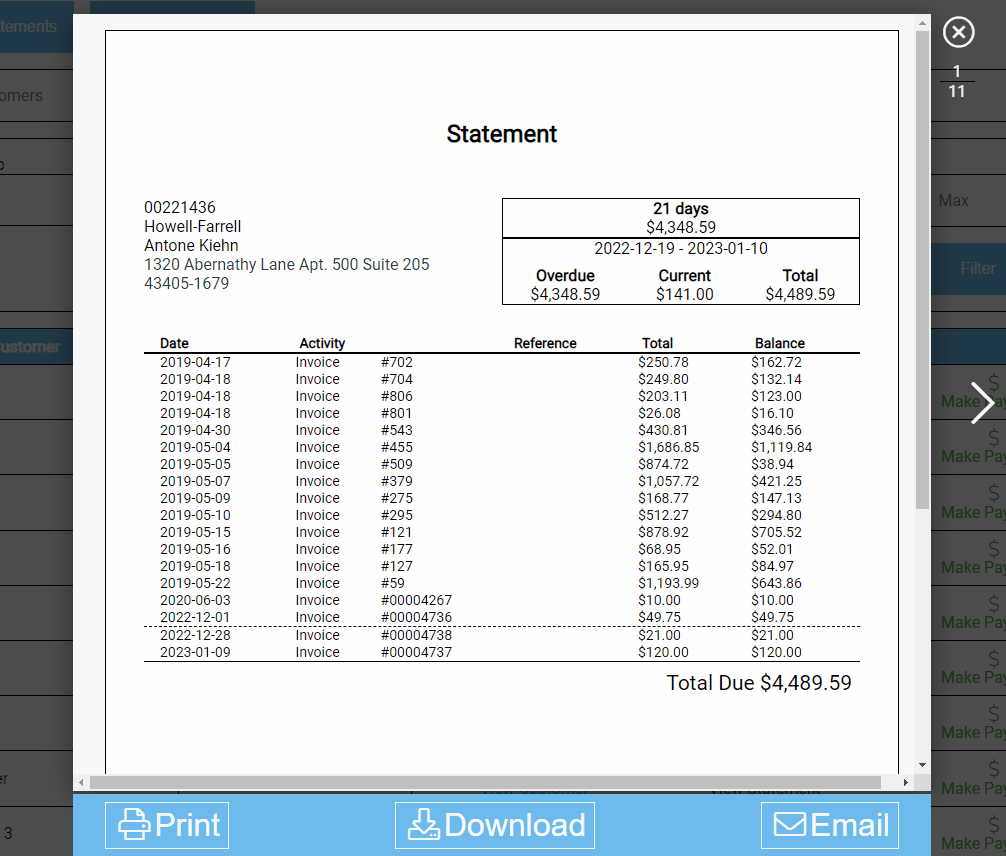Click the page counter 1 of 11

point(957,81)
